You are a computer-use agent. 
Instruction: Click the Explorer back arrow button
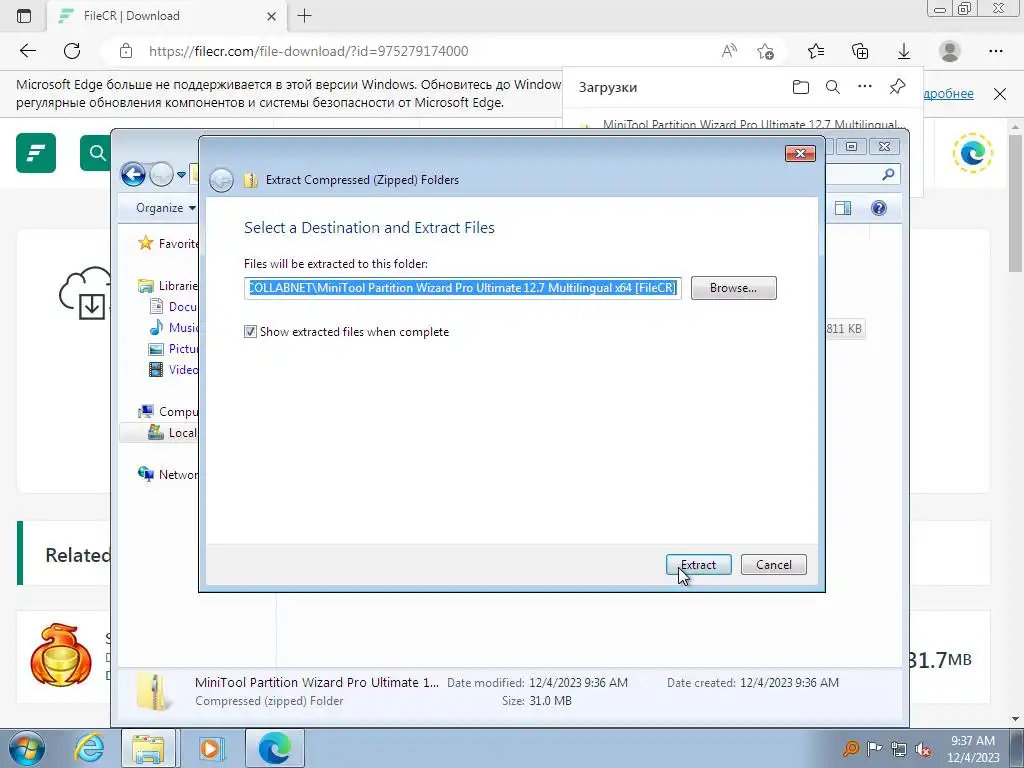click(x=133, y=174)
